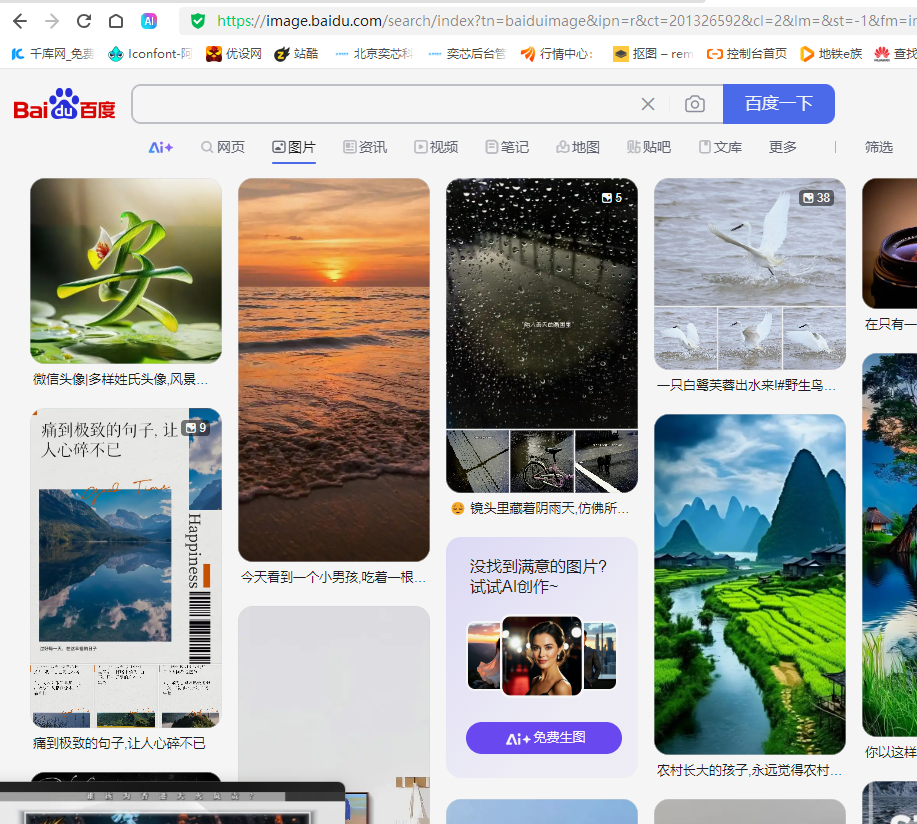Refresh the page with the reload icon
This screenshot has width=917, height=824.
(x=84, y=20)
